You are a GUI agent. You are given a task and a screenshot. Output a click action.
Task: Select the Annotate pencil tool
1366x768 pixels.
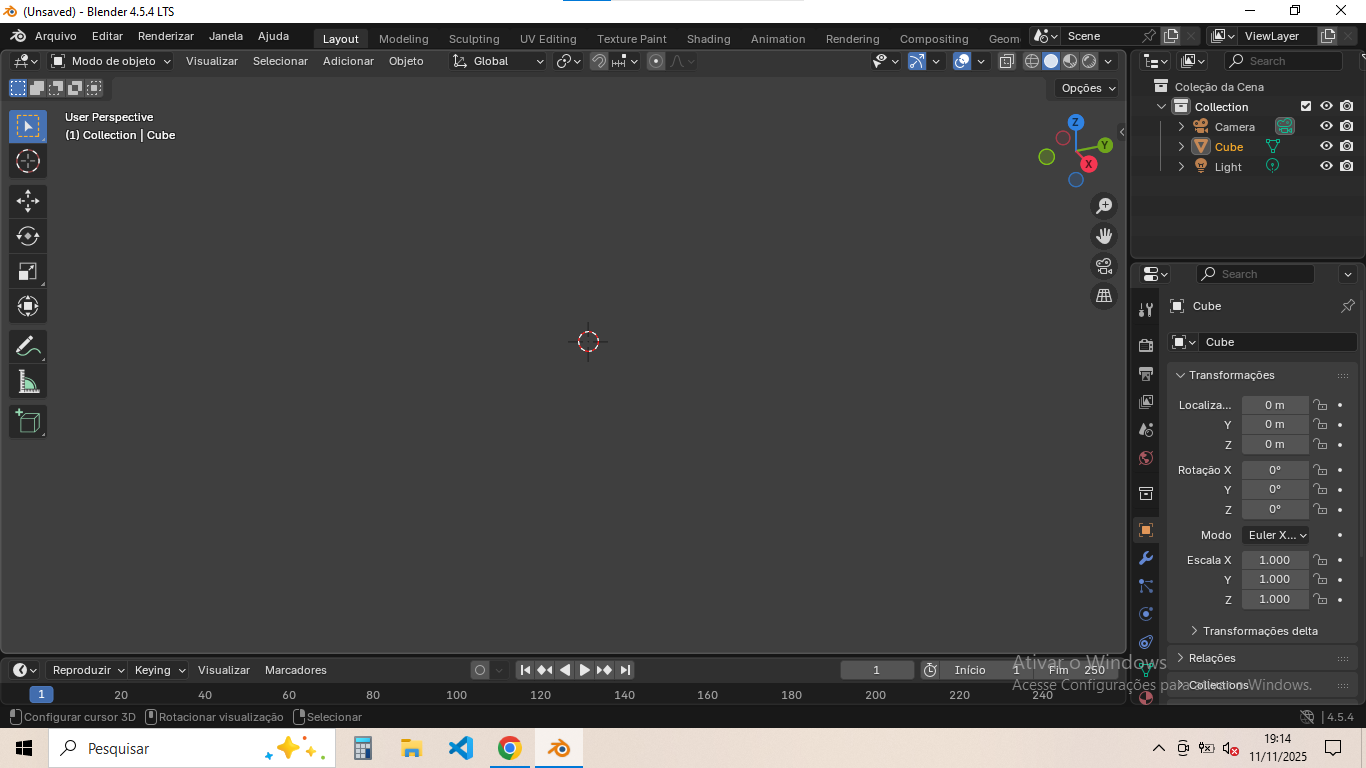pos(28,347)
